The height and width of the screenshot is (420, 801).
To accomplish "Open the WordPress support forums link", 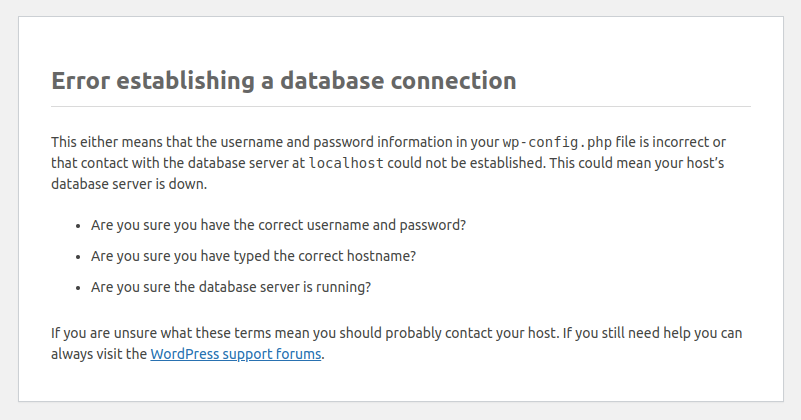I will [x=236, y=354].
